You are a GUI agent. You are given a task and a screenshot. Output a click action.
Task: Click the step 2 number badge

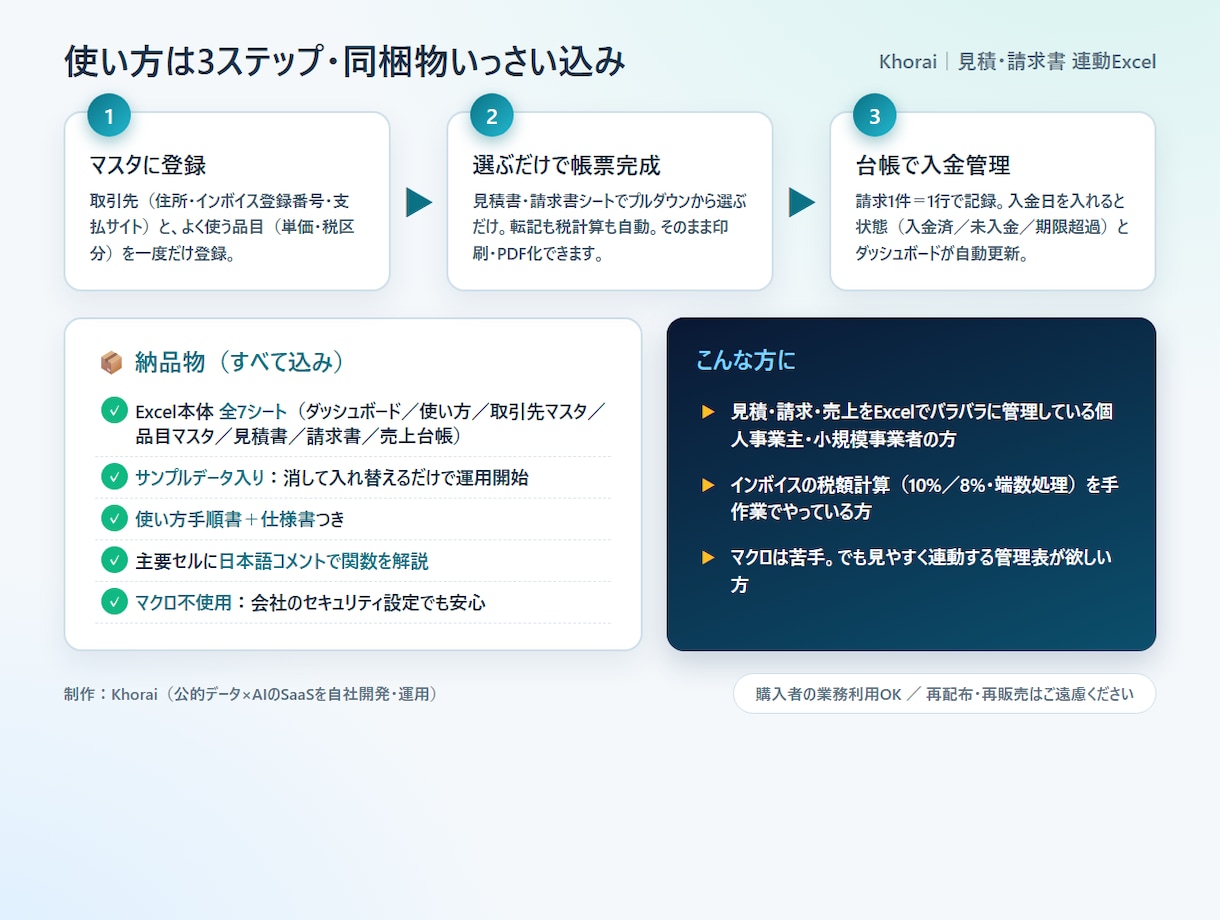492,116
